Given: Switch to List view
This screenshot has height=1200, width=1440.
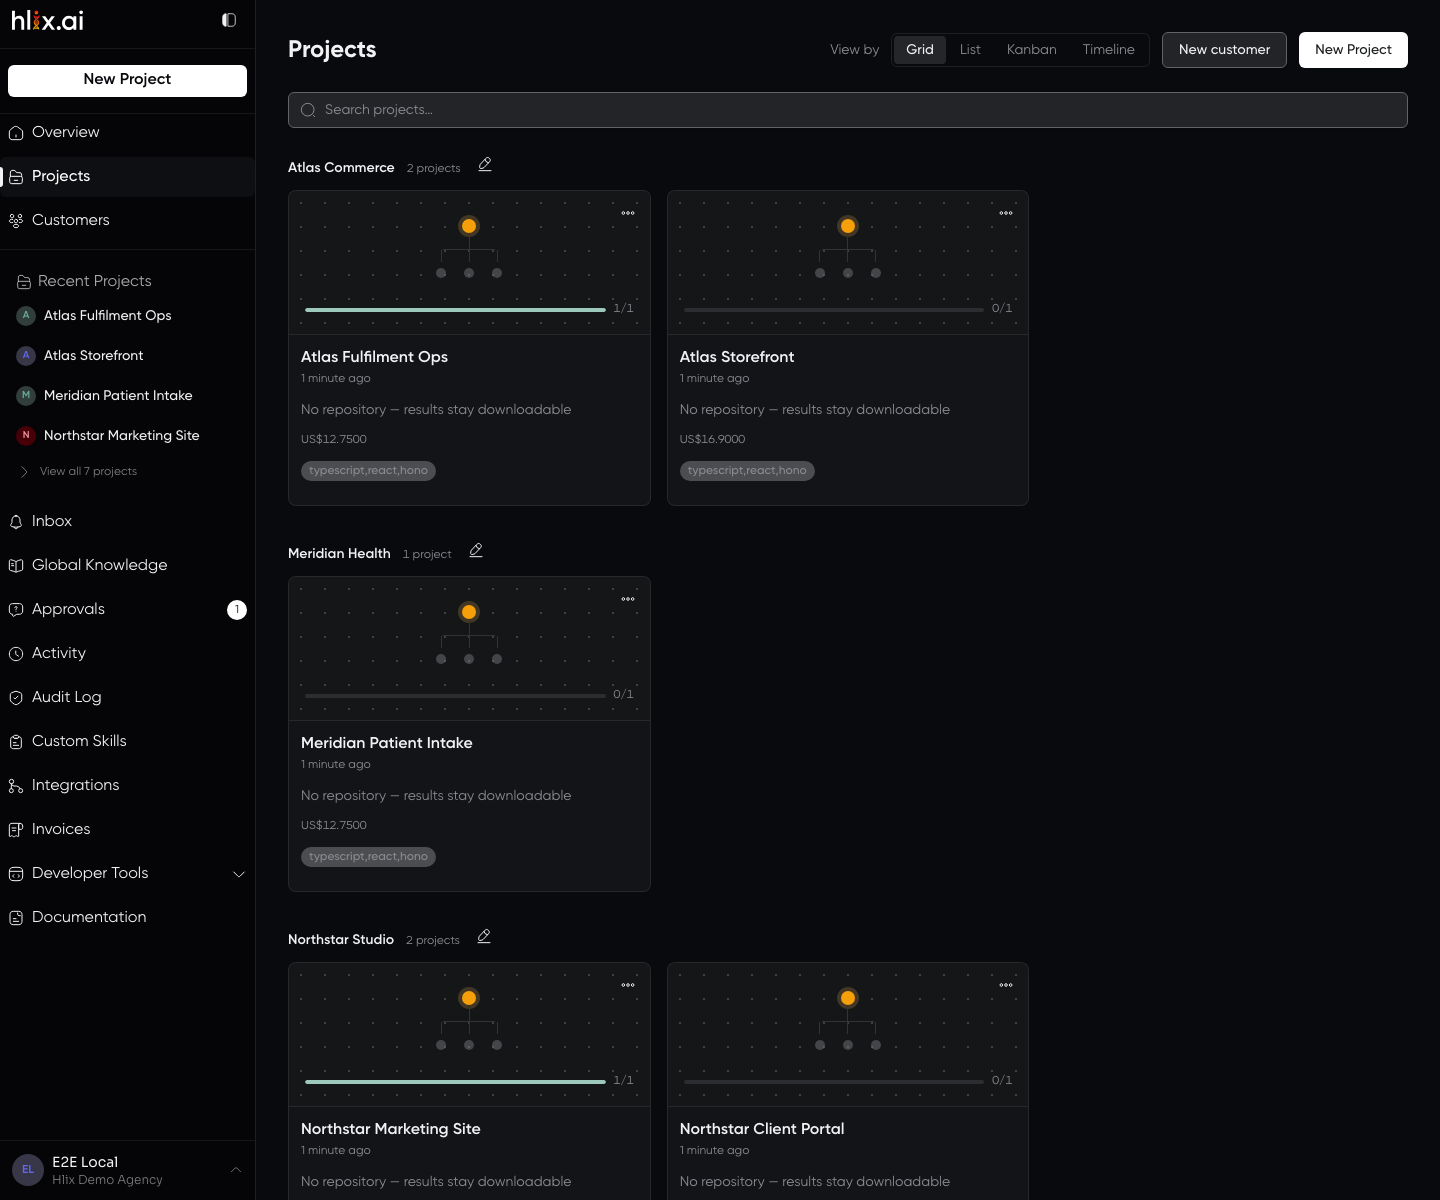Looking at the screenshot, I should pos(970,50).
